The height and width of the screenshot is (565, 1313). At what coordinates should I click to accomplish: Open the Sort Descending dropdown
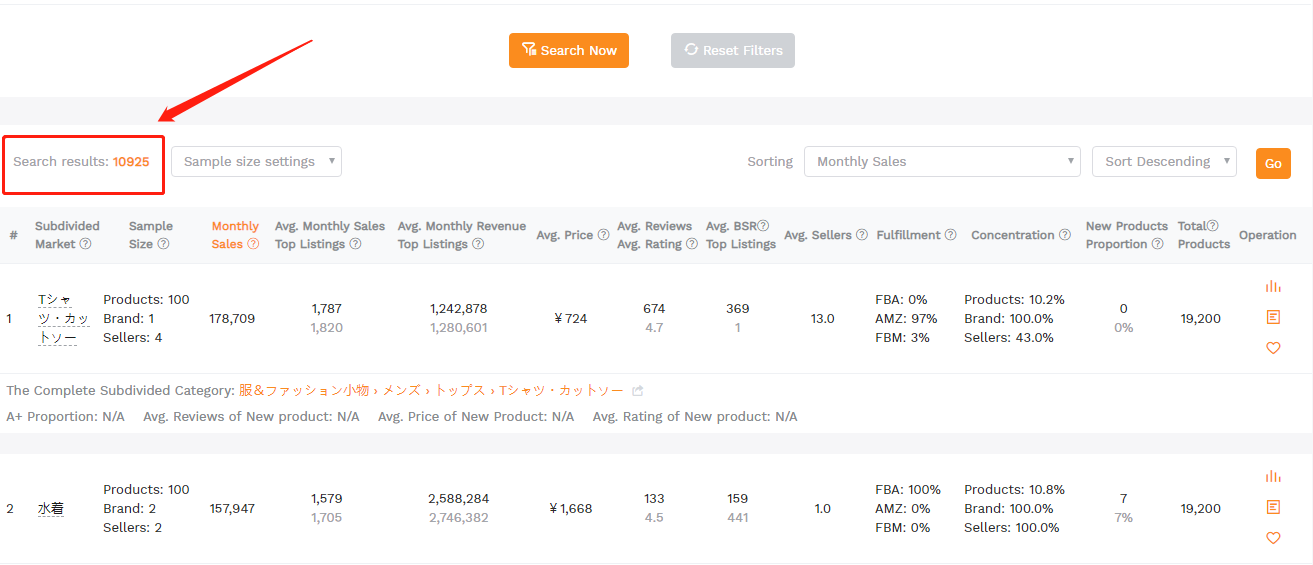(1163, 162)
